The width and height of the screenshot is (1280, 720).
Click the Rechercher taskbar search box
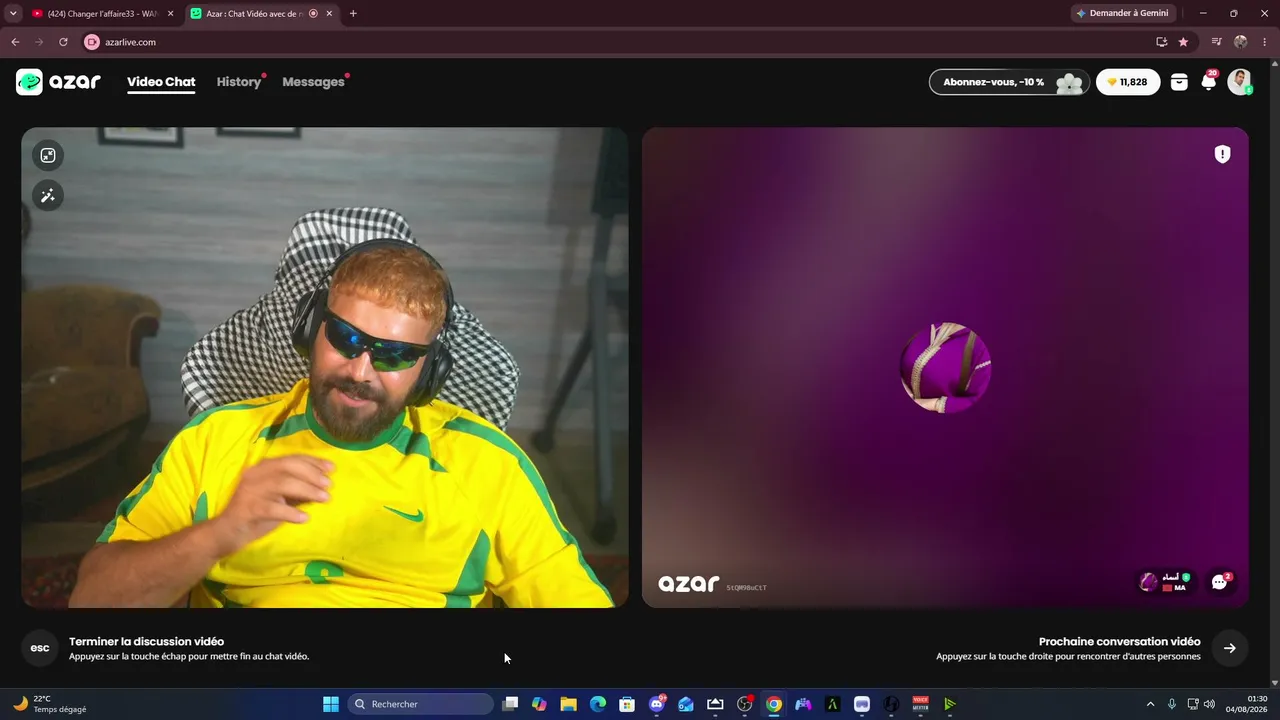pos(421,704)
